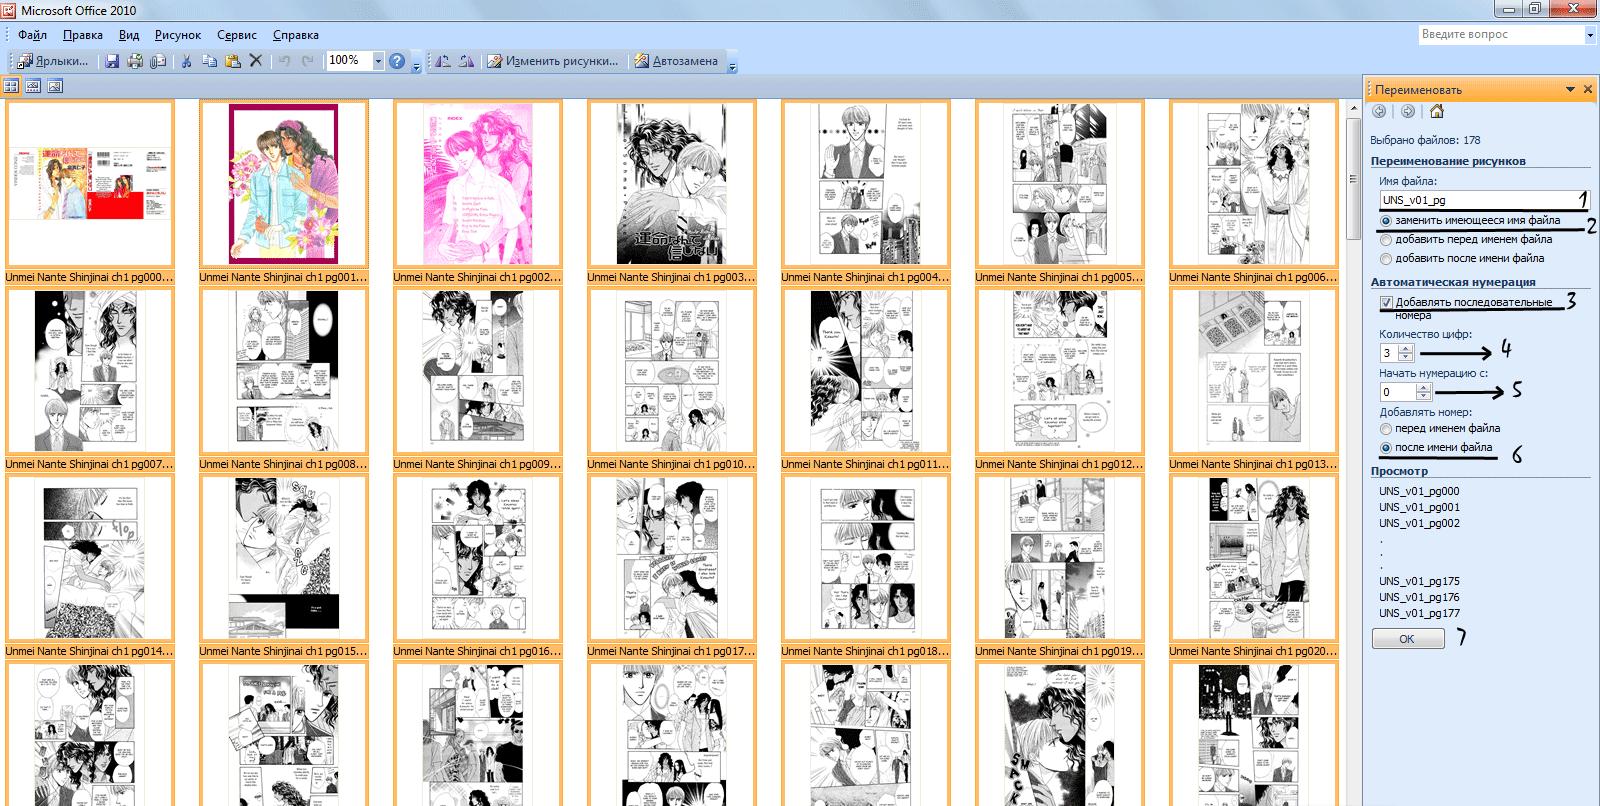Screen dimensions: 1600x806
Task: Click the Undo arrow icon
Action: click(x=285, y=61)
